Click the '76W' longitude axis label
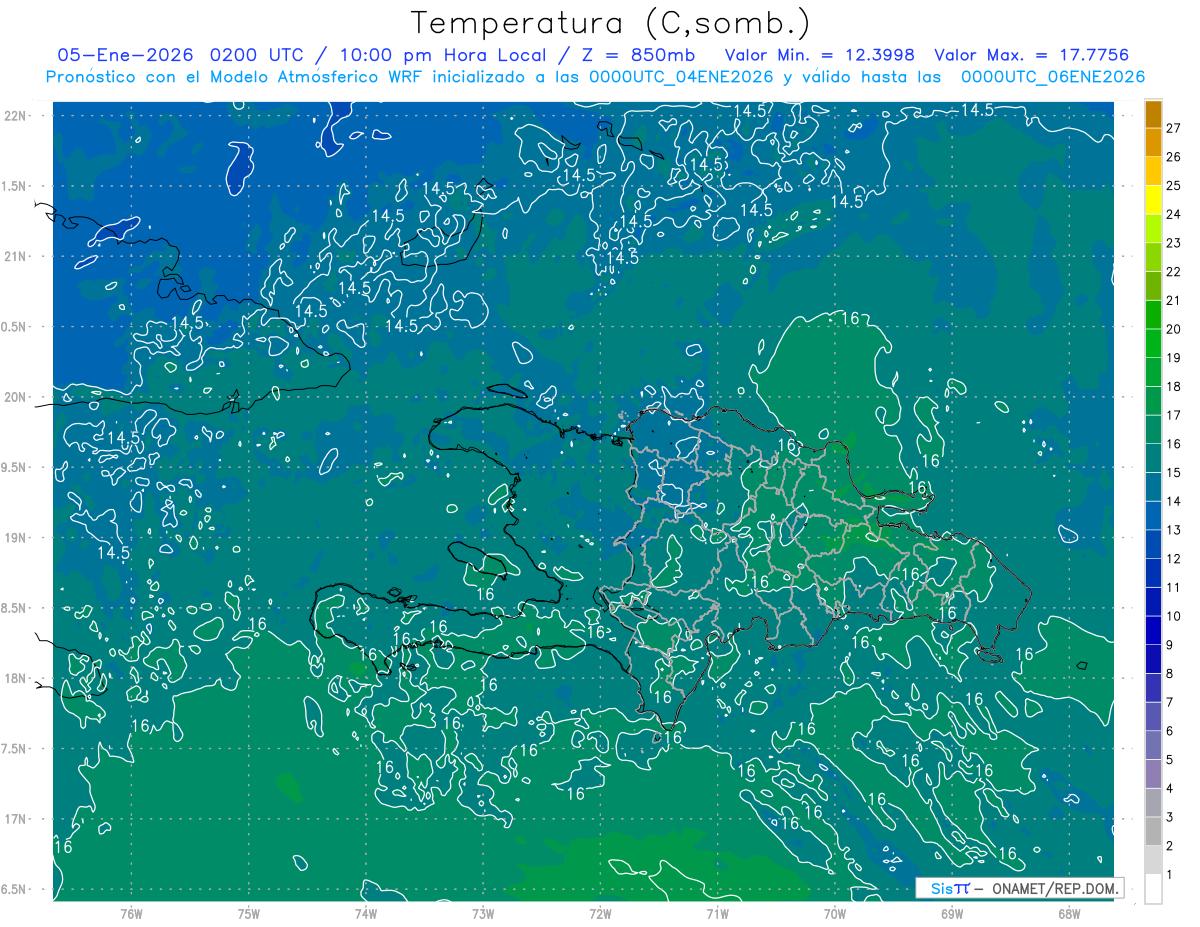 pos(131,913)
